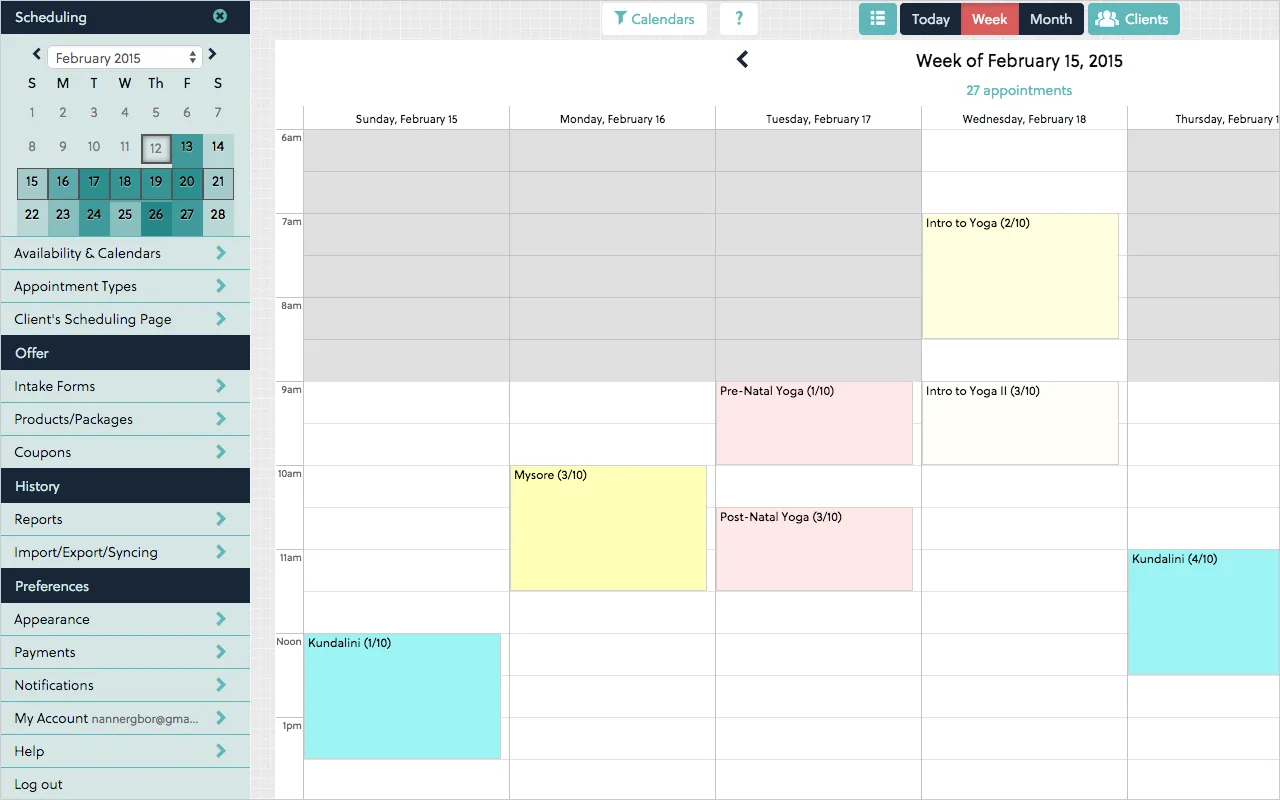The height and width of the screenshot is (800, 1280).
Task: Open the February 2015 month dropdown
Action: [x=125, y=58]
